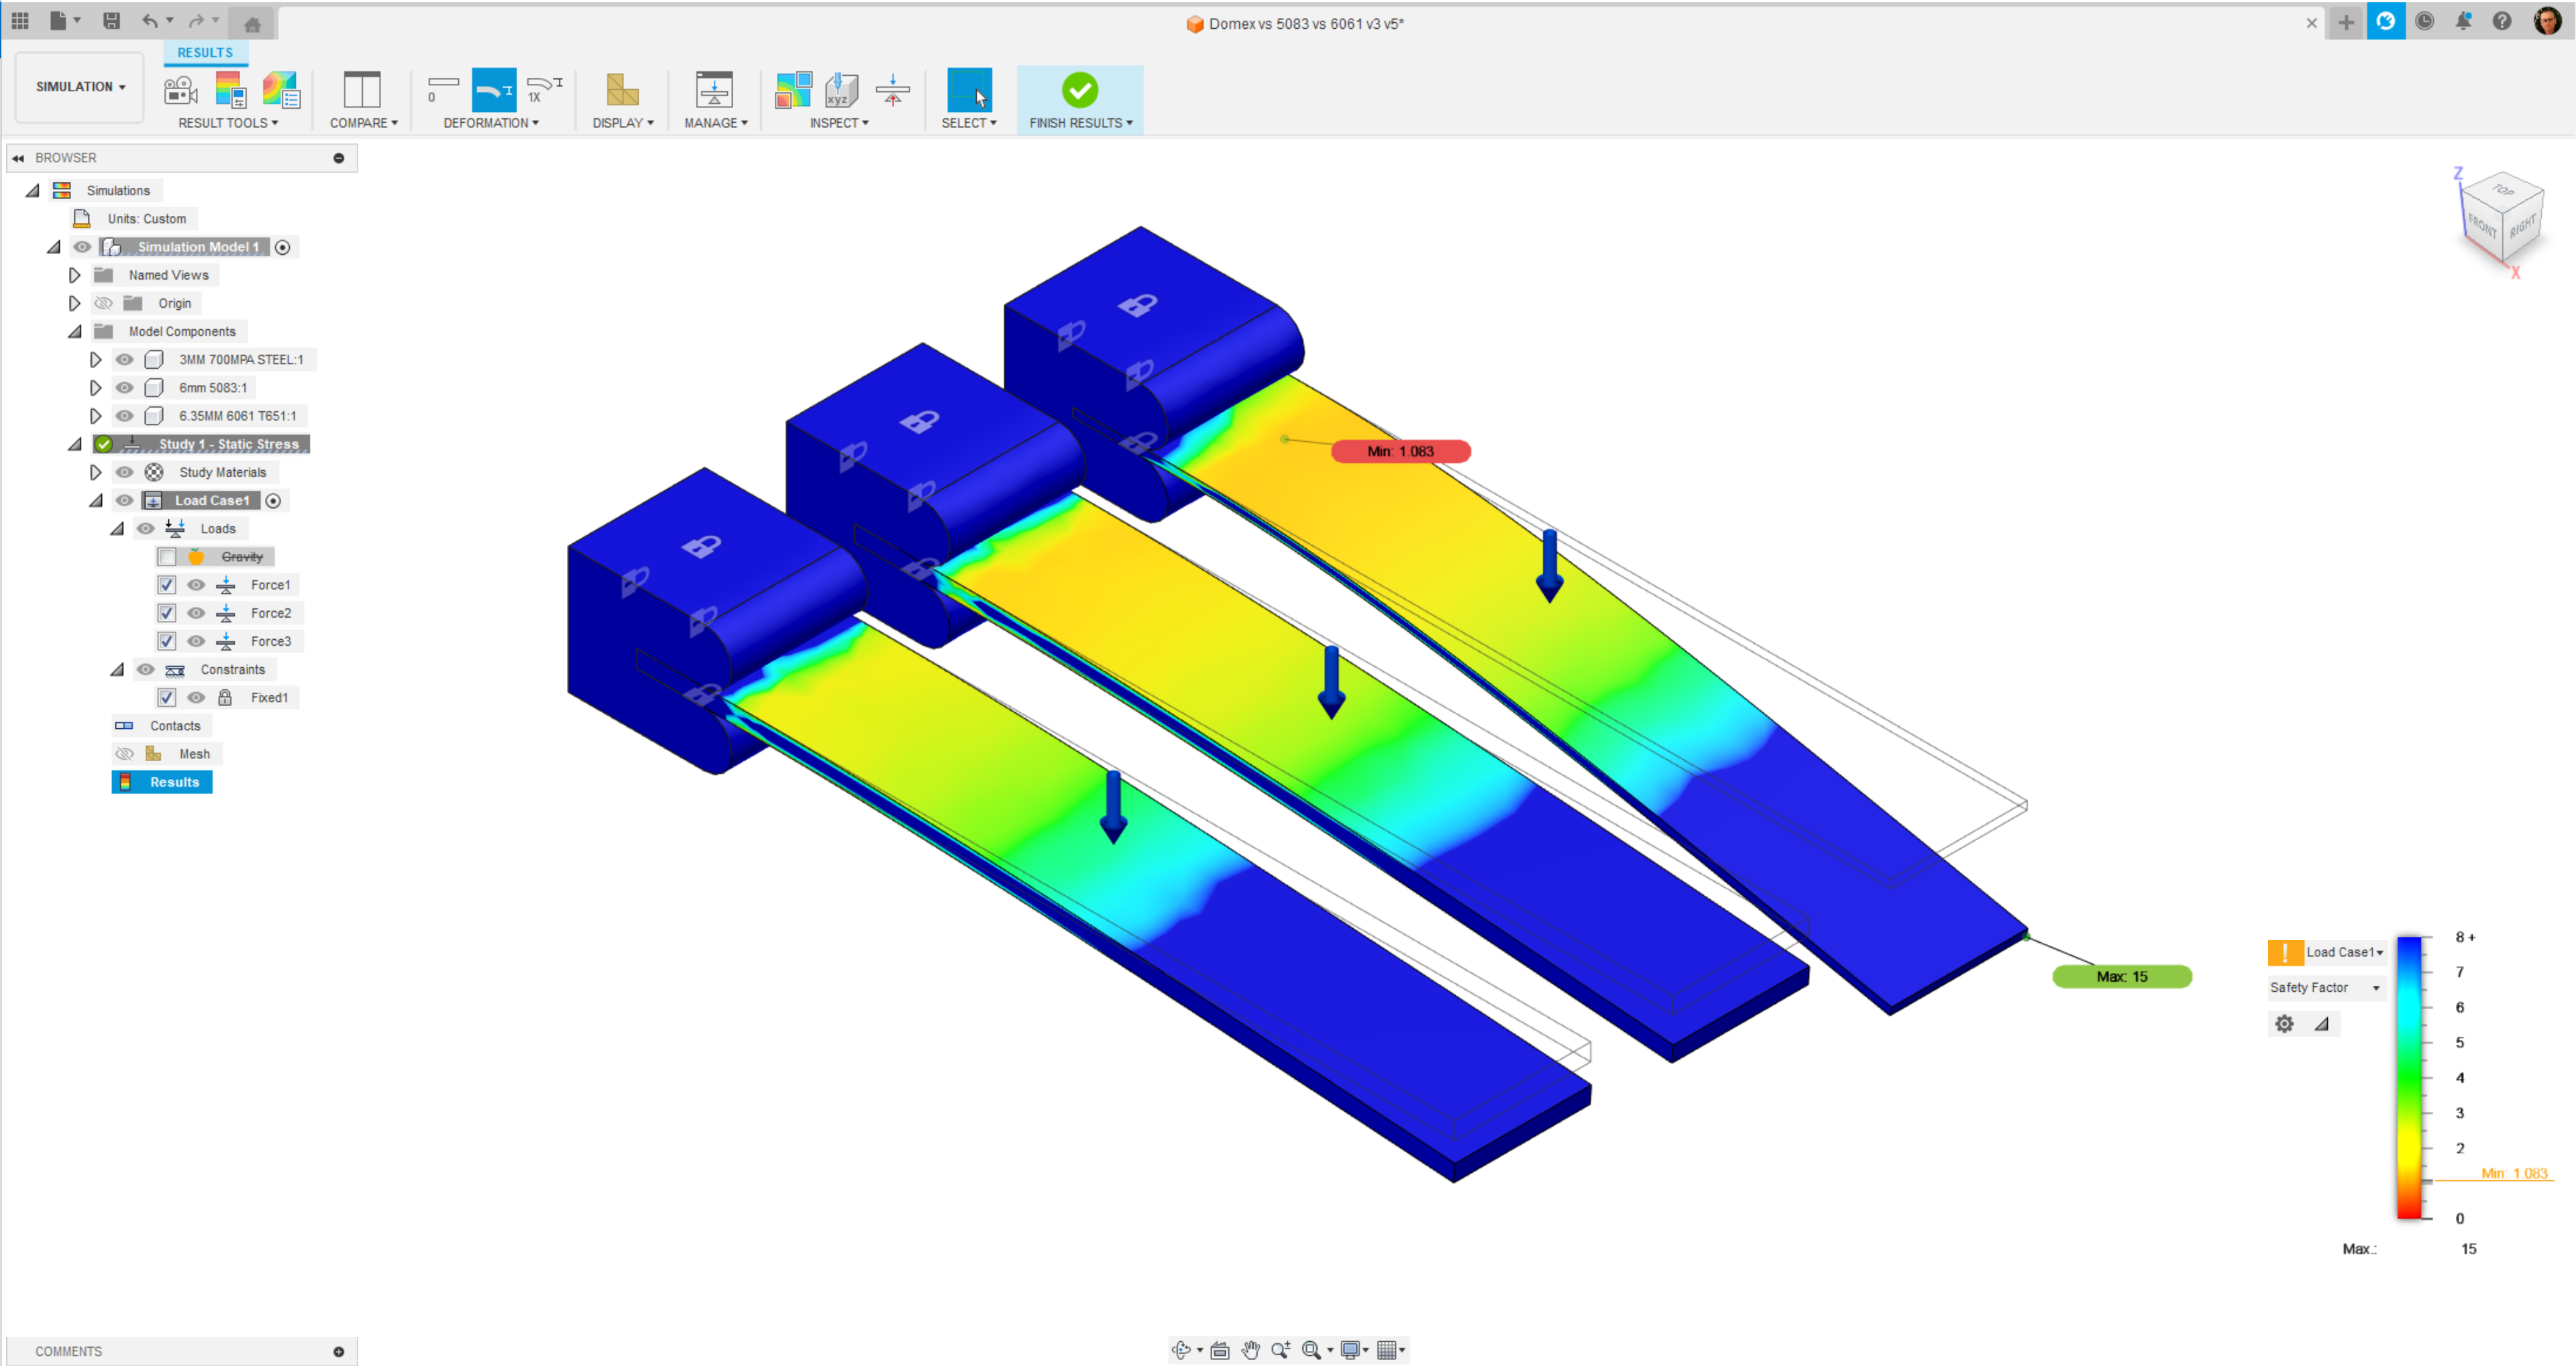The image size is (2576, 1366).
Task: Open the notifications bell icon
Action: point(2463,21)
